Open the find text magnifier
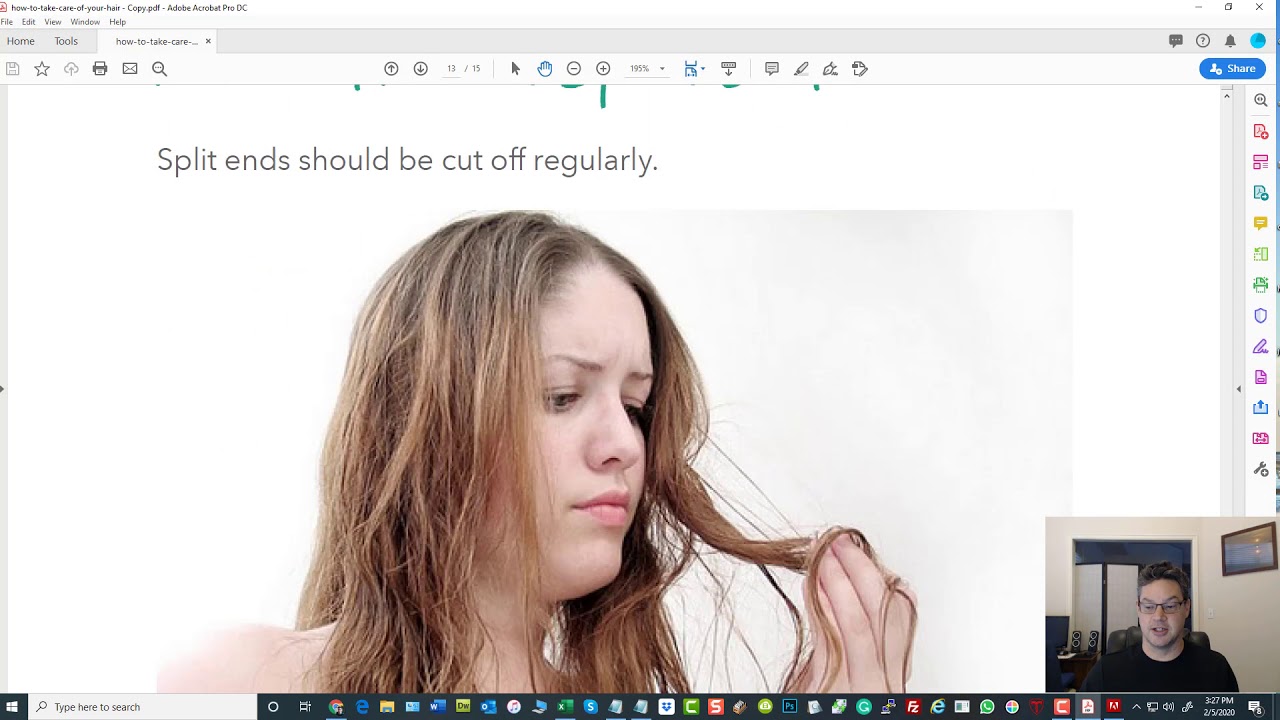Image resolution: width=1280 pixels, height=720 pixels. [x=159, y=69]
